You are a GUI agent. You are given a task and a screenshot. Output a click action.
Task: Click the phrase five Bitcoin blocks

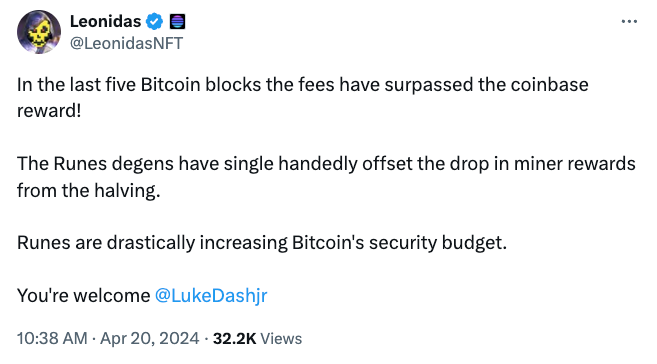[x=183, y=85]
